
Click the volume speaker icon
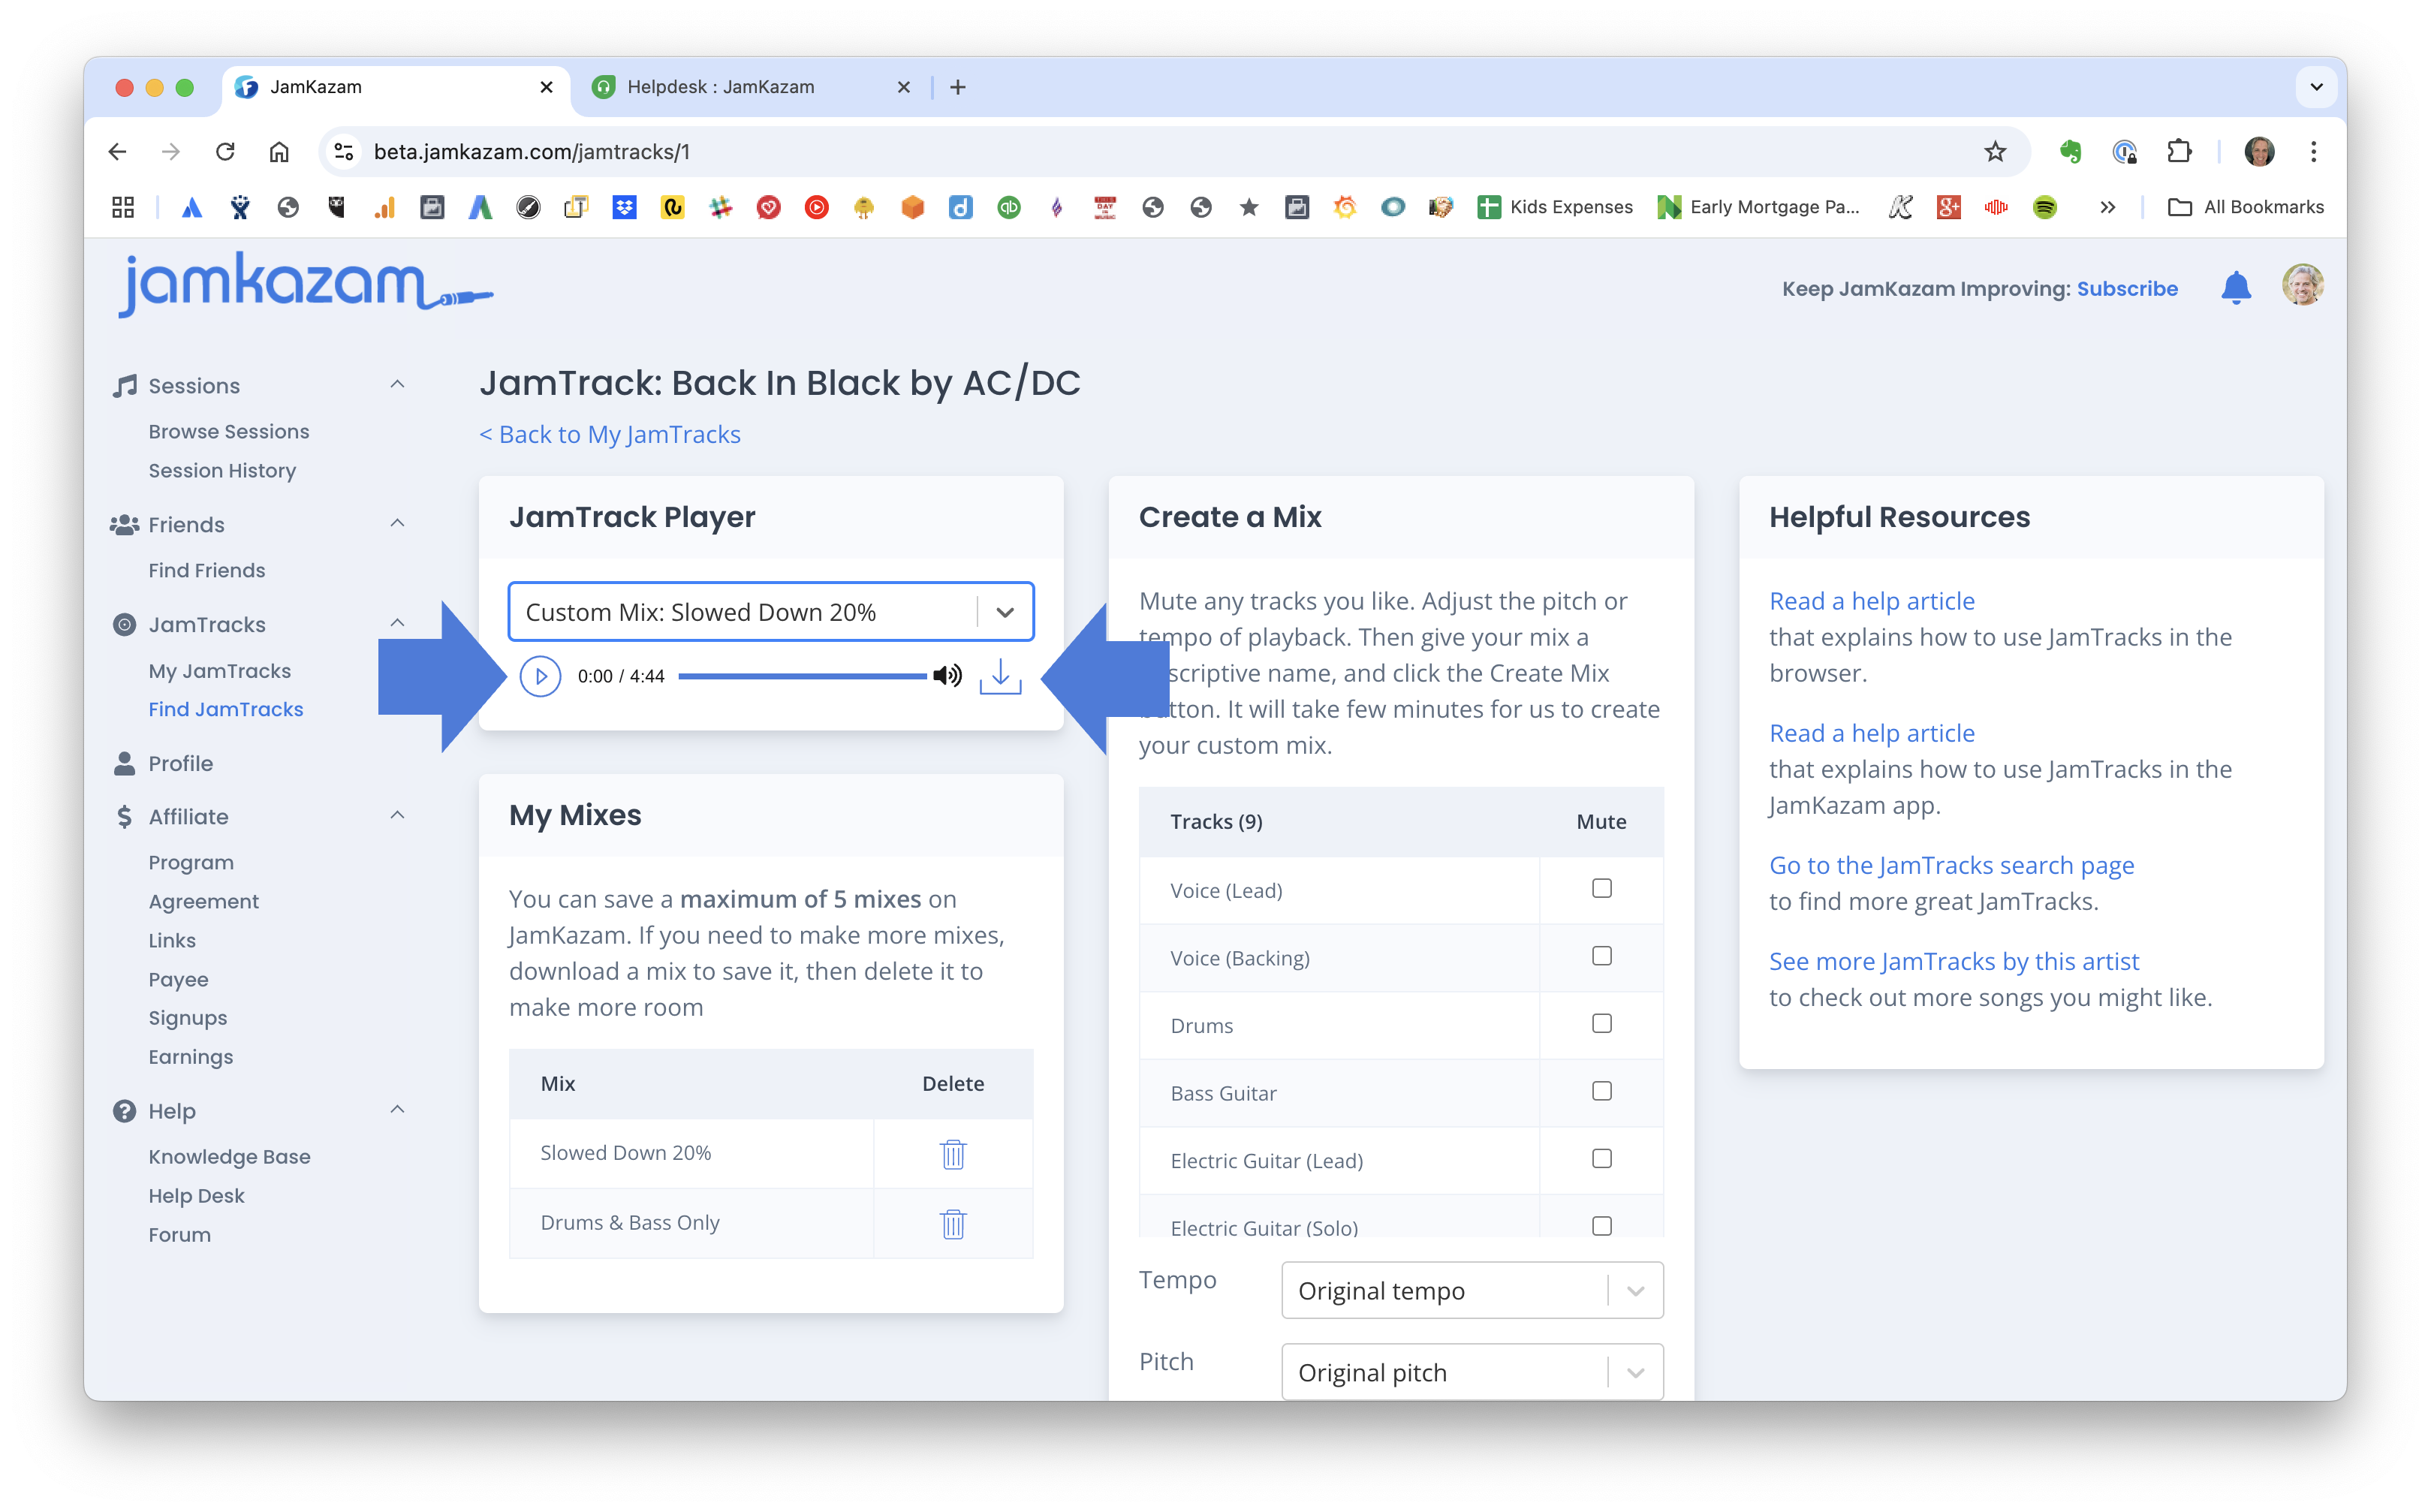point(947,676)
